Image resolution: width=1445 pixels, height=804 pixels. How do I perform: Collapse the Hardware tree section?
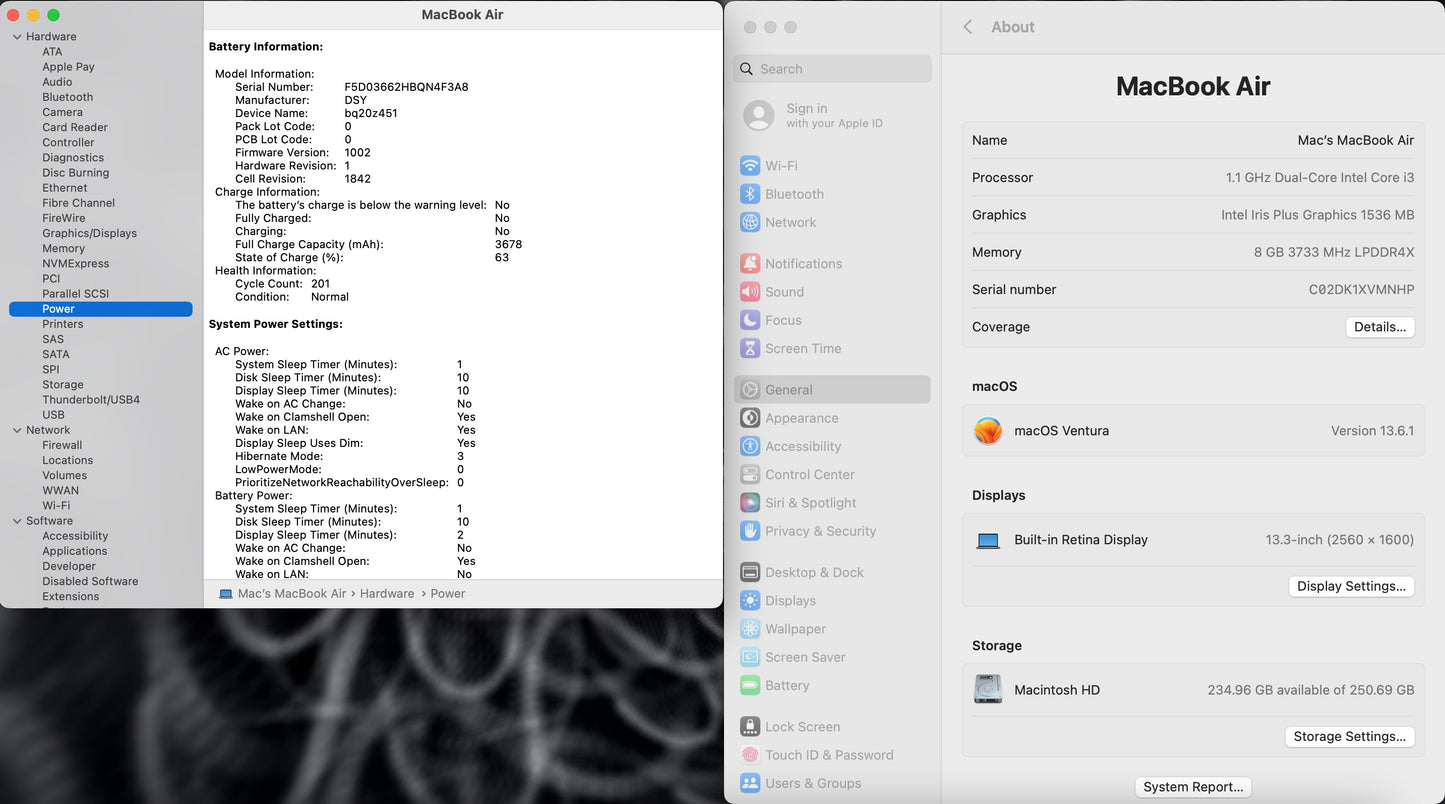tap(17, 37)
